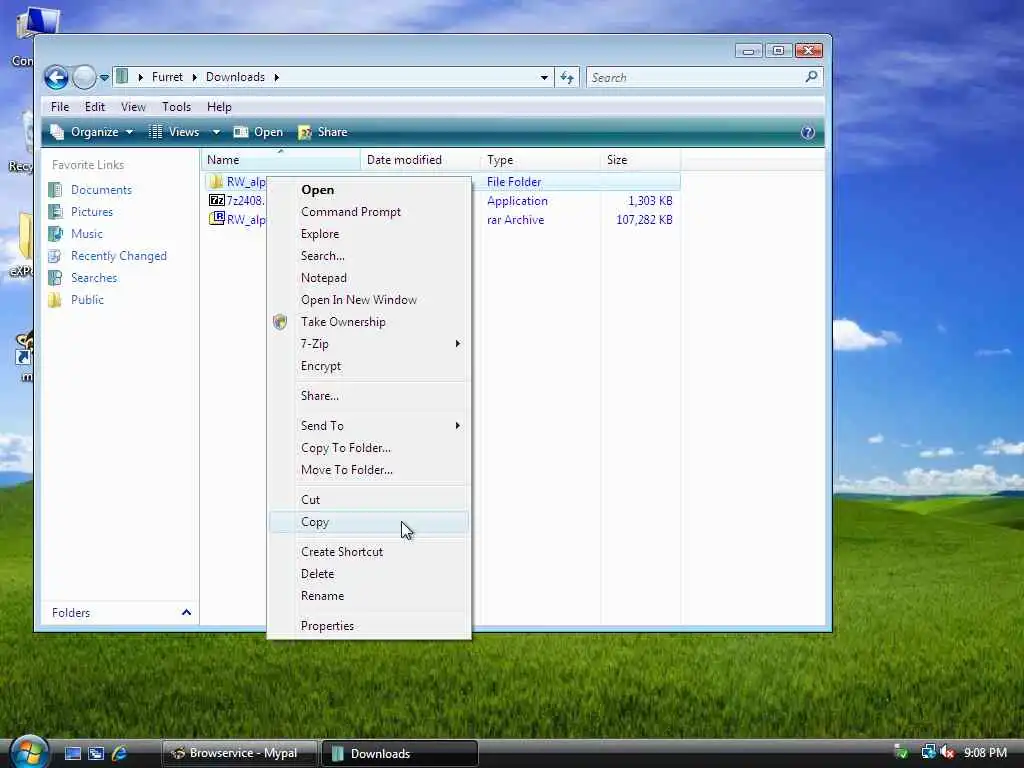The width and height of the screenshot is (1024, 768).
Task: Click the muted volume tray icon
Action: click(947, 753)
